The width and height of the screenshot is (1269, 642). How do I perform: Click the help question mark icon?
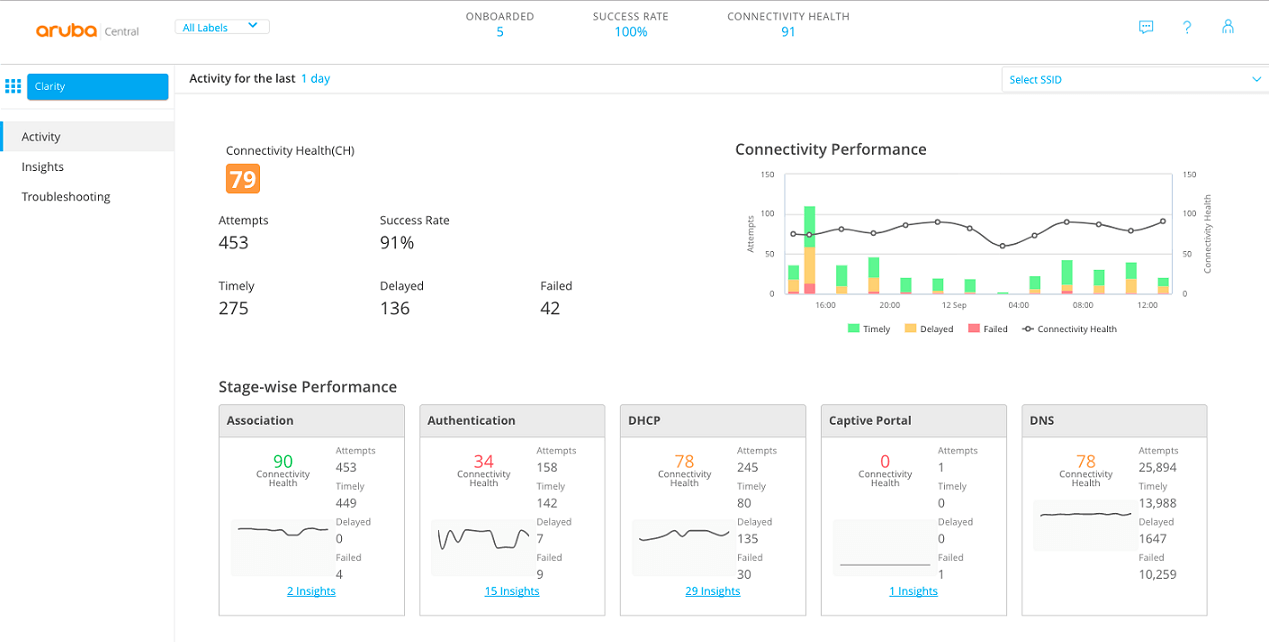tap(1187, 28)
